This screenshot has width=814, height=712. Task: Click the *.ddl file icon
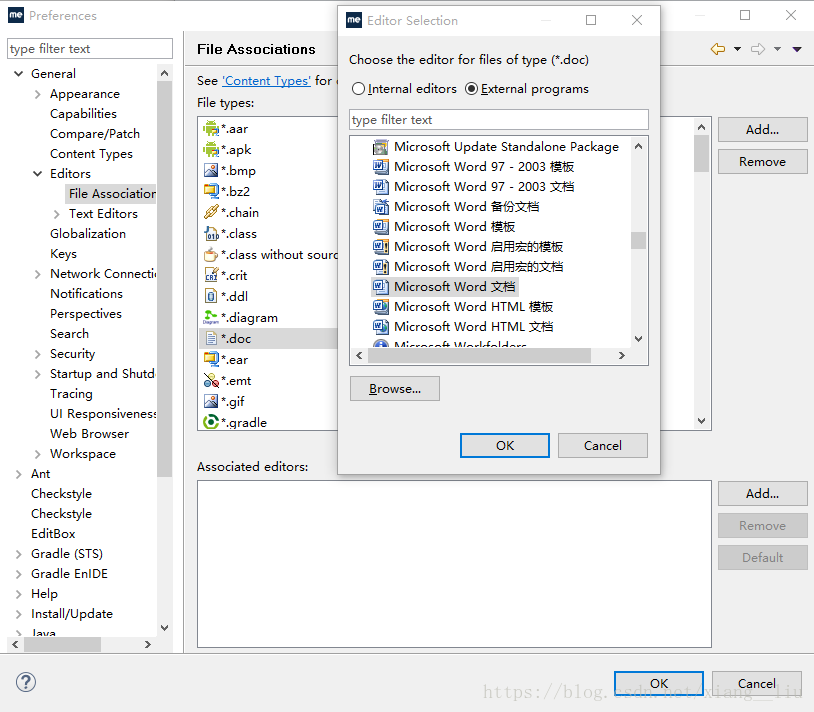pyautogui.click(x=211, y=296)
